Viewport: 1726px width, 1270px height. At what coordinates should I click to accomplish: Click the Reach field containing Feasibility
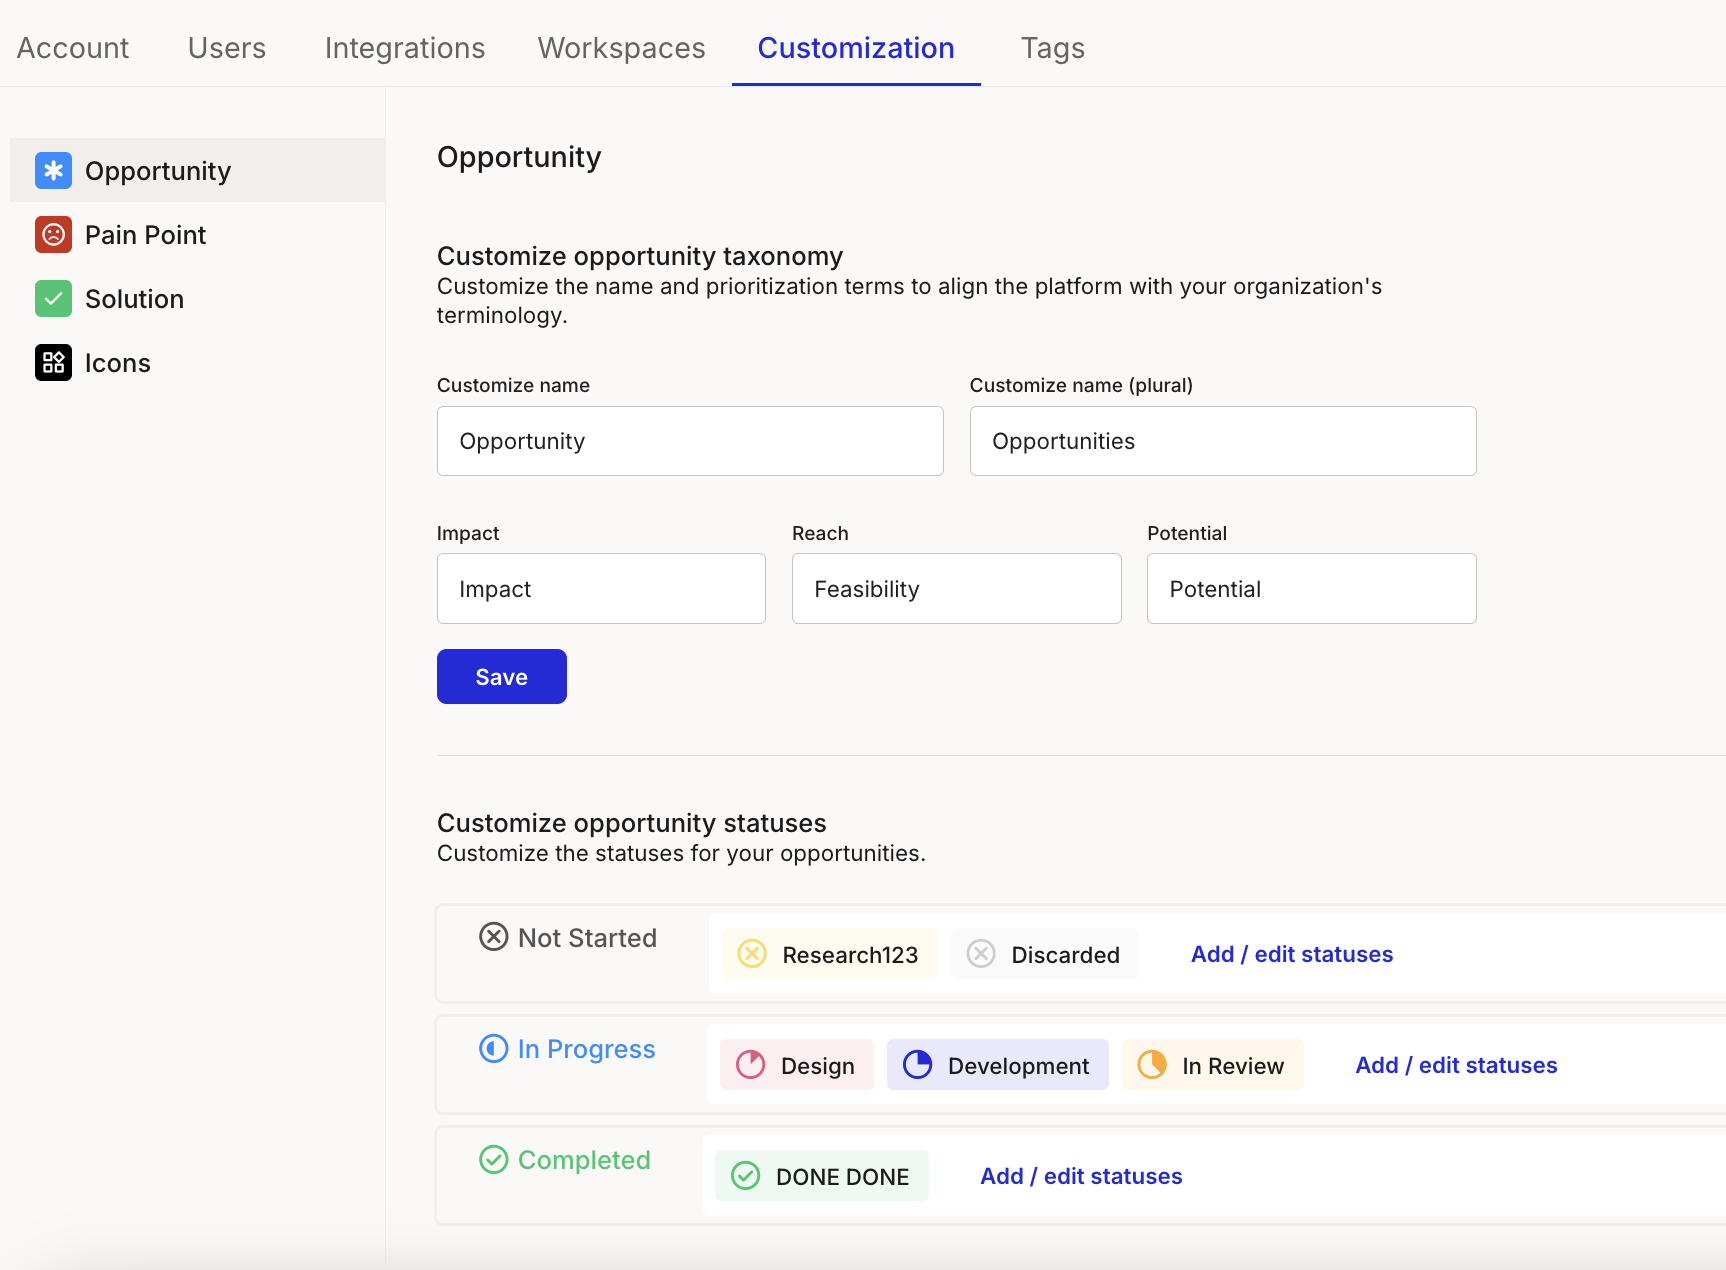(956, 589)
